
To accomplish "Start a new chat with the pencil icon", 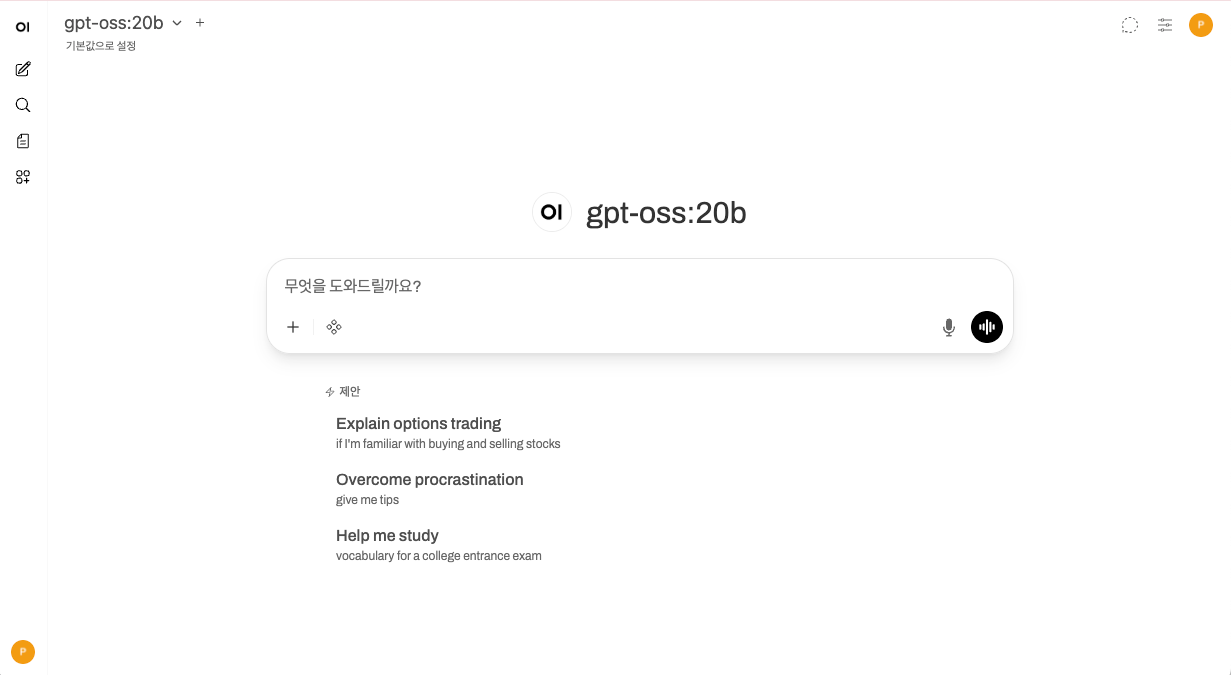I will [23, 68].
